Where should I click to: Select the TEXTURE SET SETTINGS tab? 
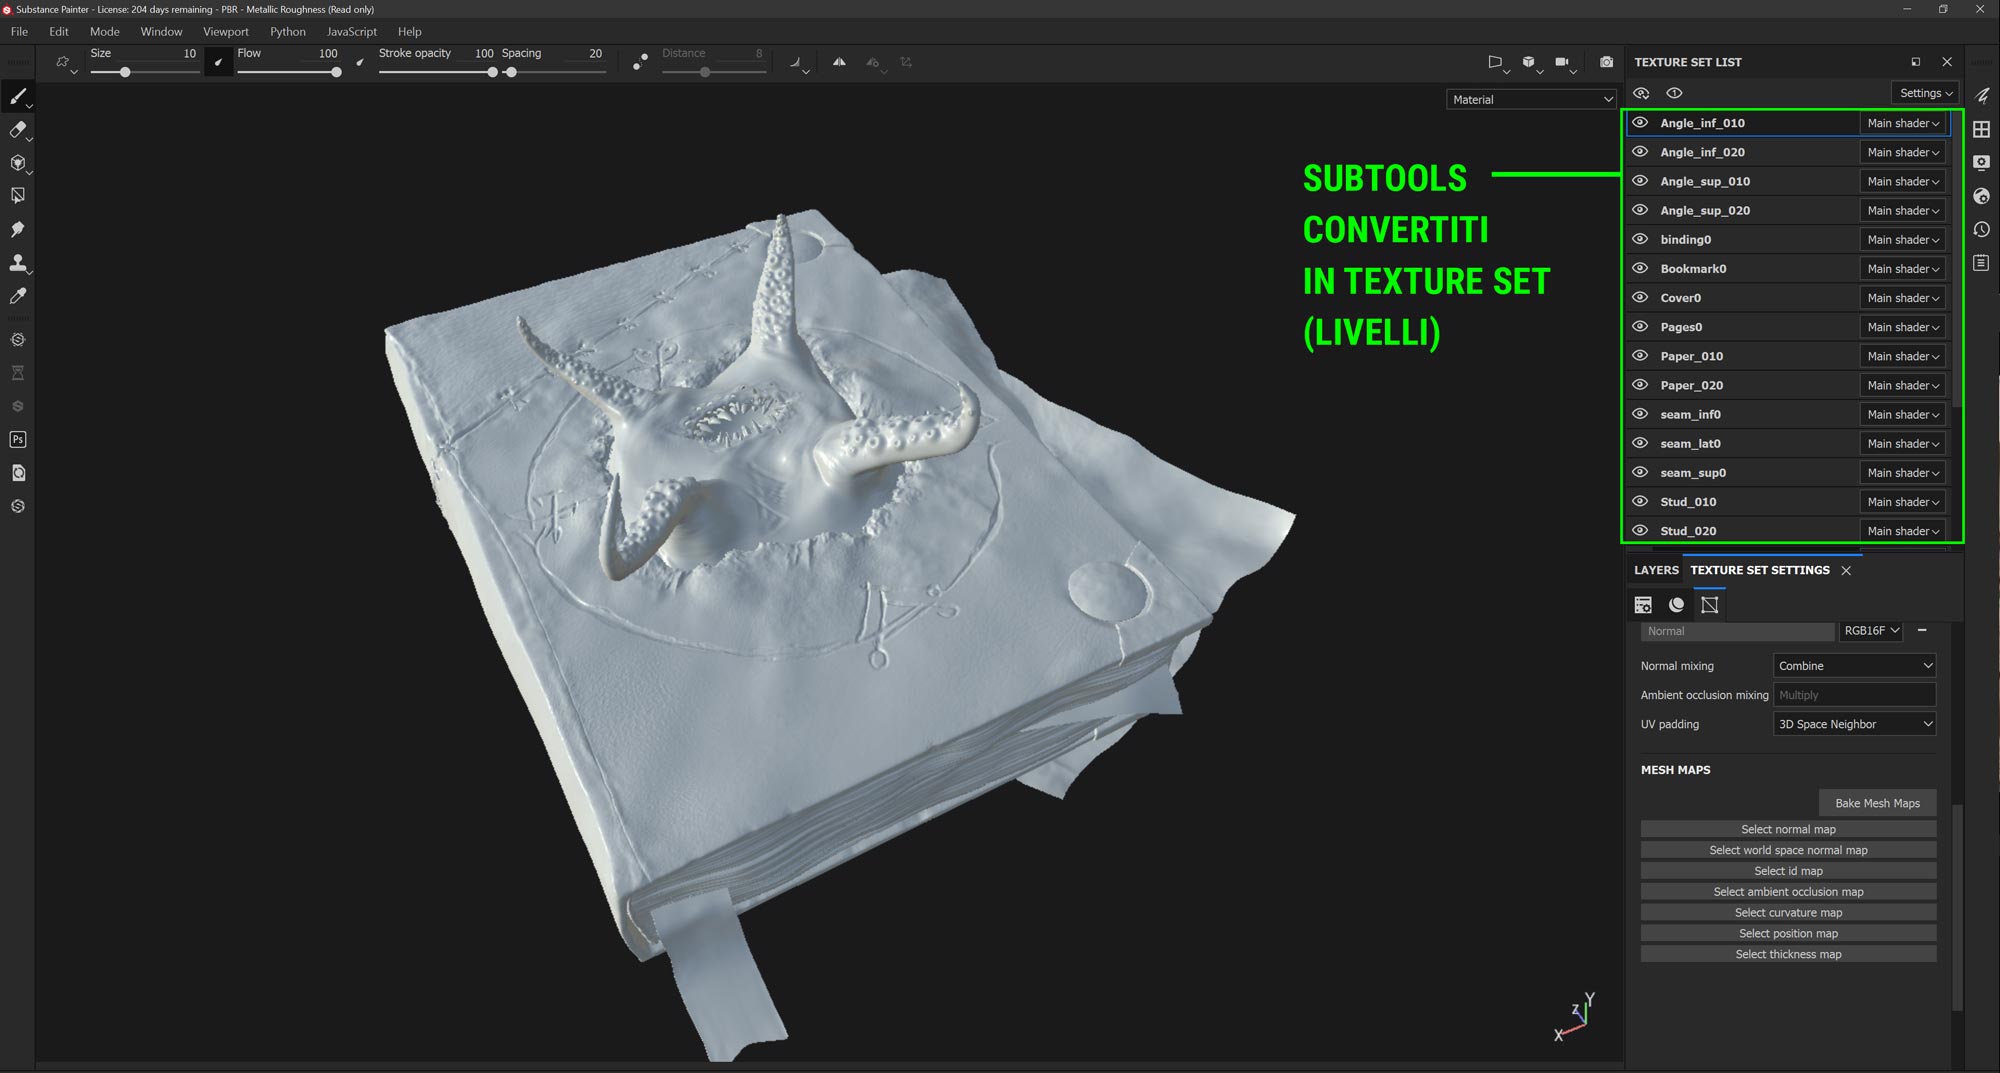(x=1760, y=570)
